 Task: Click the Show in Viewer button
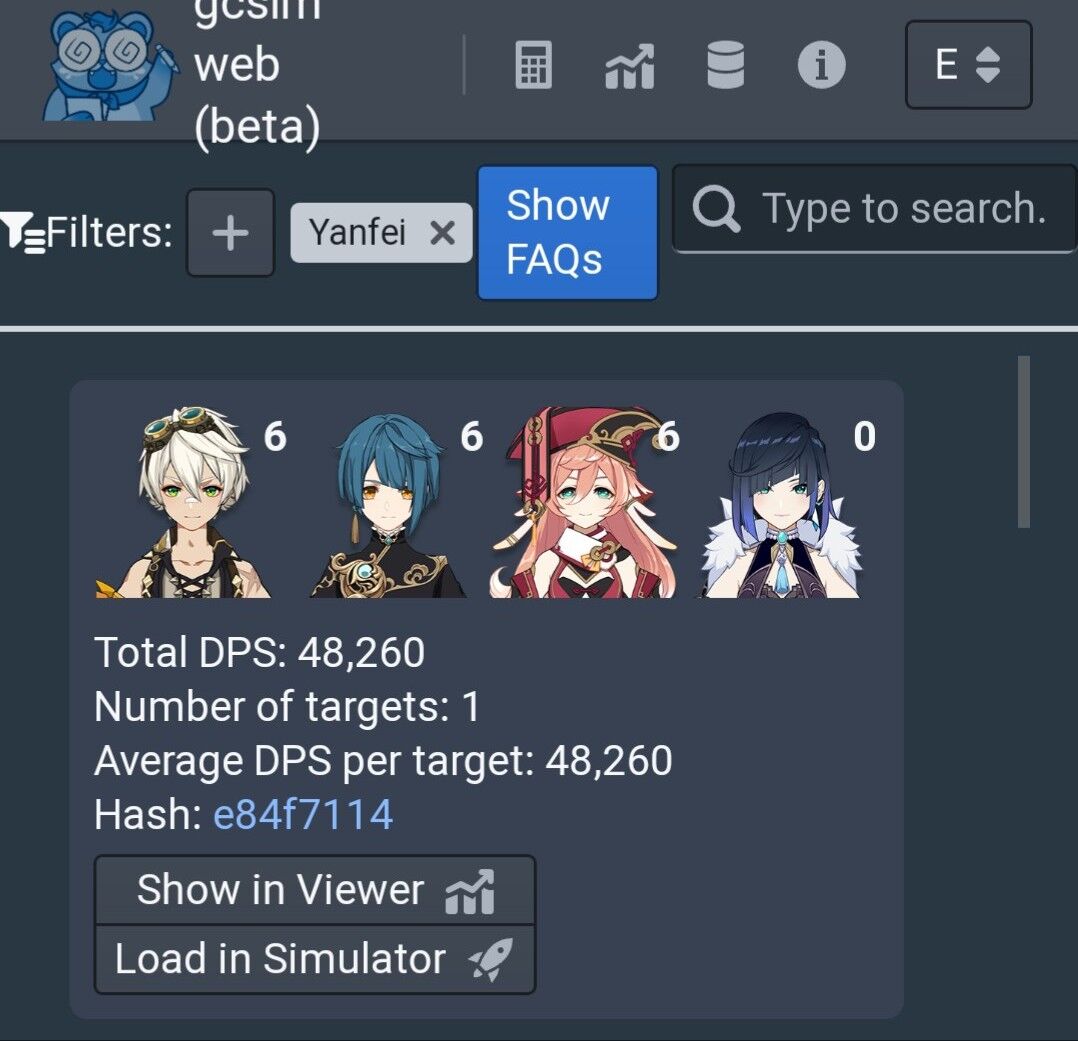click(315, 890)
